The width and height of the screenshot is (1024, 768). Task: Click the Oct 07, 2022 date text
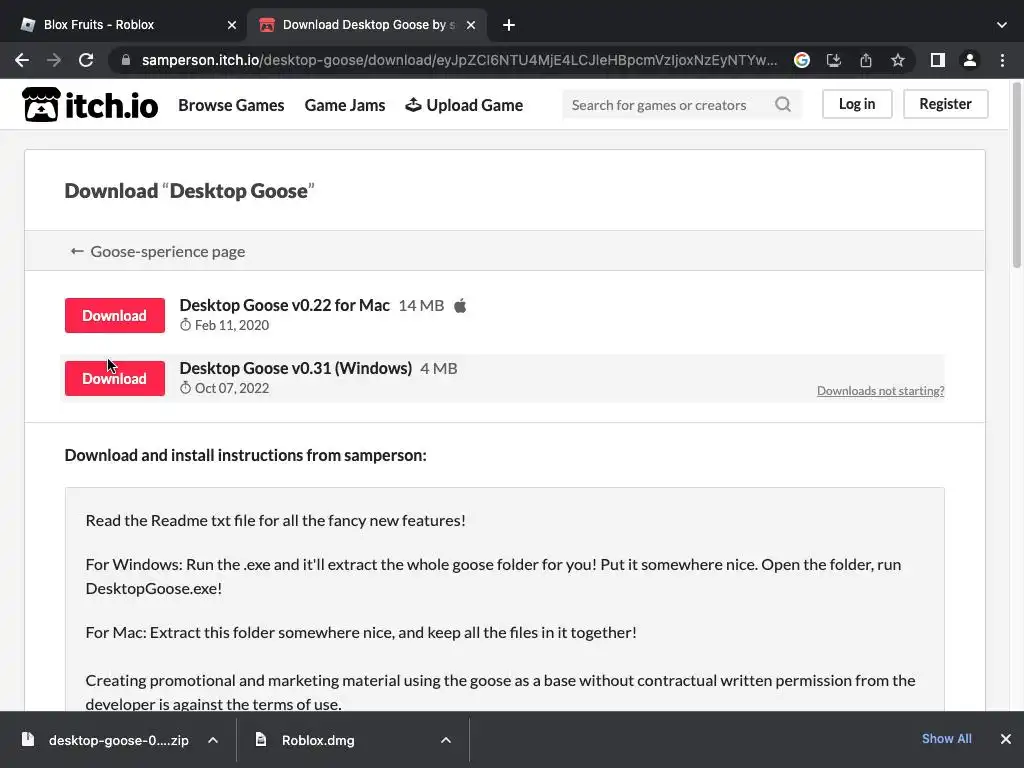[231, 388]
